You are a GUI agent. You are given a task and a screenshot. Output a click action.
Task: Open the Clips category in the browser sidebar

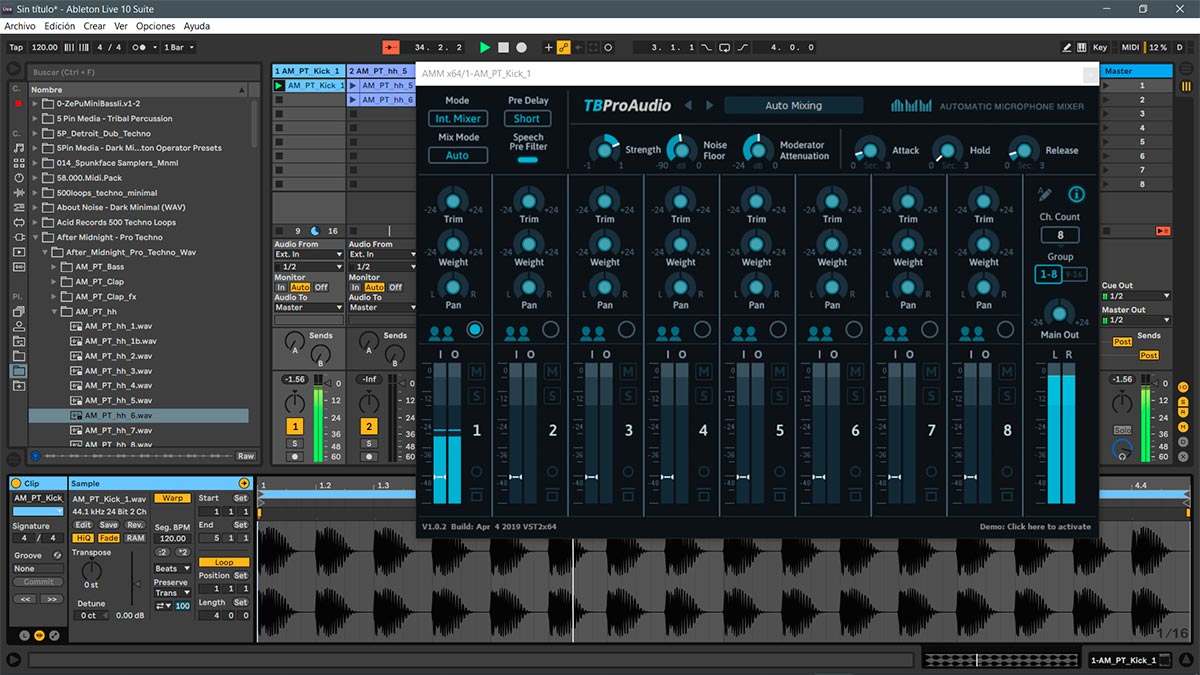(x=19, y=252)
